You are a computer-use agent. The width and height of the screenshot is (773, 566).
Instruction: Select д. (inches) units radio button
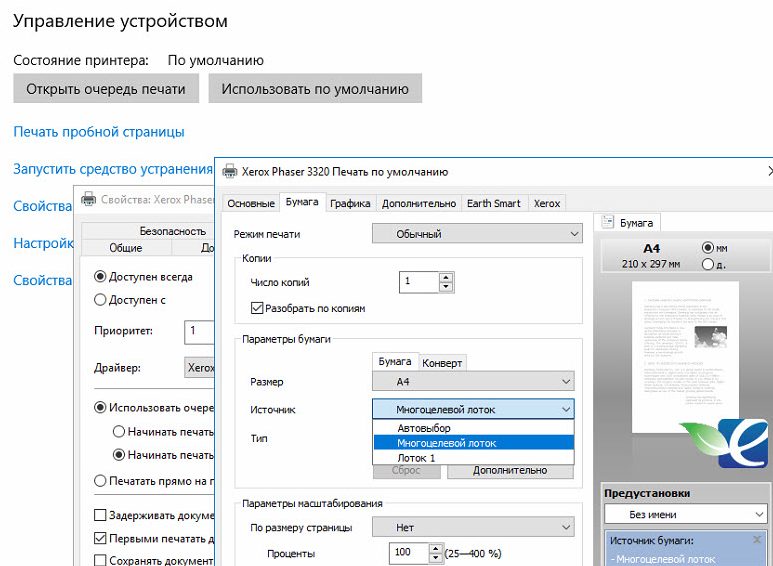(x=707, y=264)
